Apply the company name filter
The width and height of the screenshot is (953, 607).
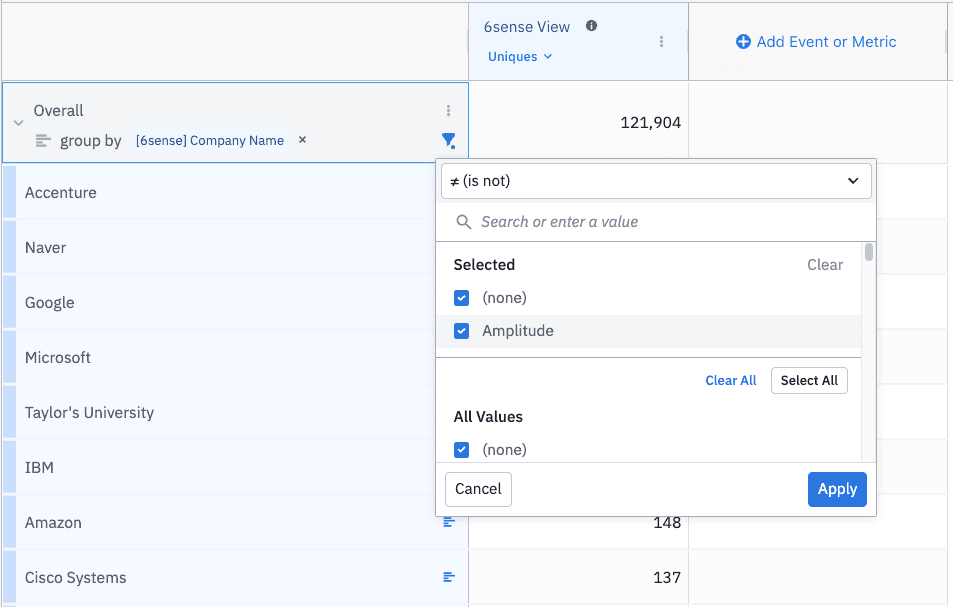pyautogui.click(x=837, y=489)
